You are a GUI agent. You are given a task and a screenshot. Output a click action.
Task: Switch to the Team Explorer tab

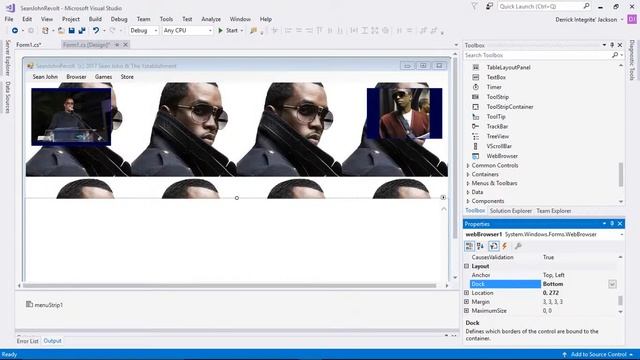553,211
